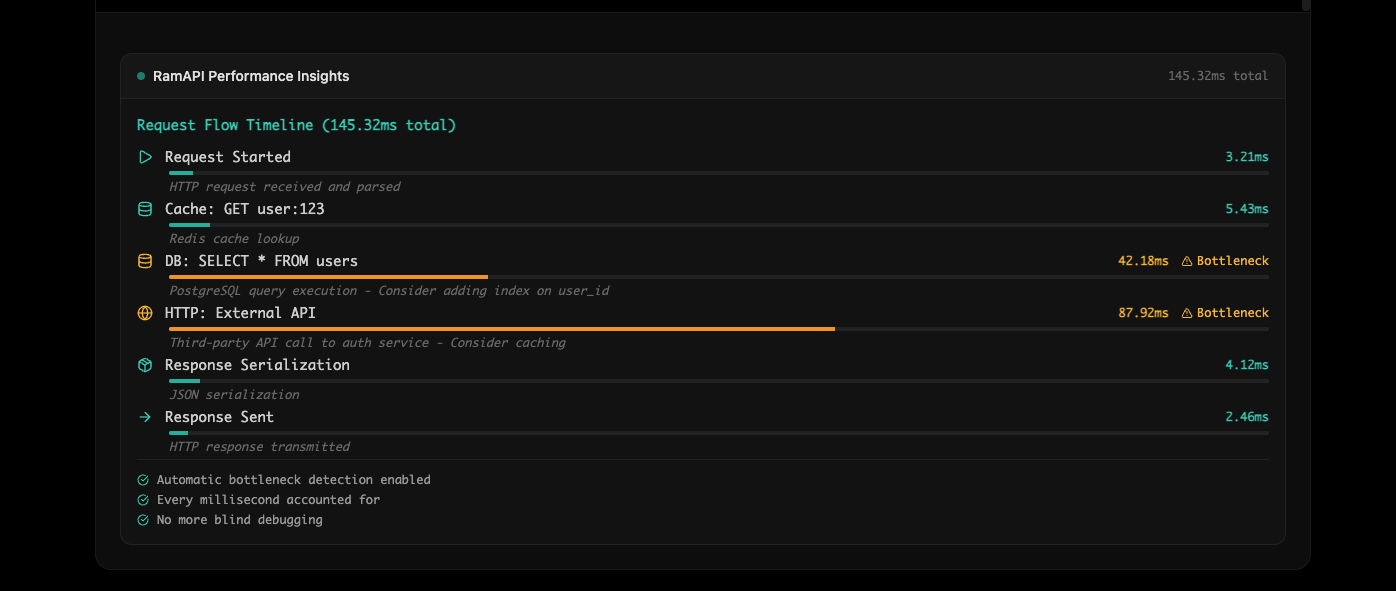Screen dimensions: 1396x591
Task: Click the RamAPI Performance Insights header title
Action: 251,76
